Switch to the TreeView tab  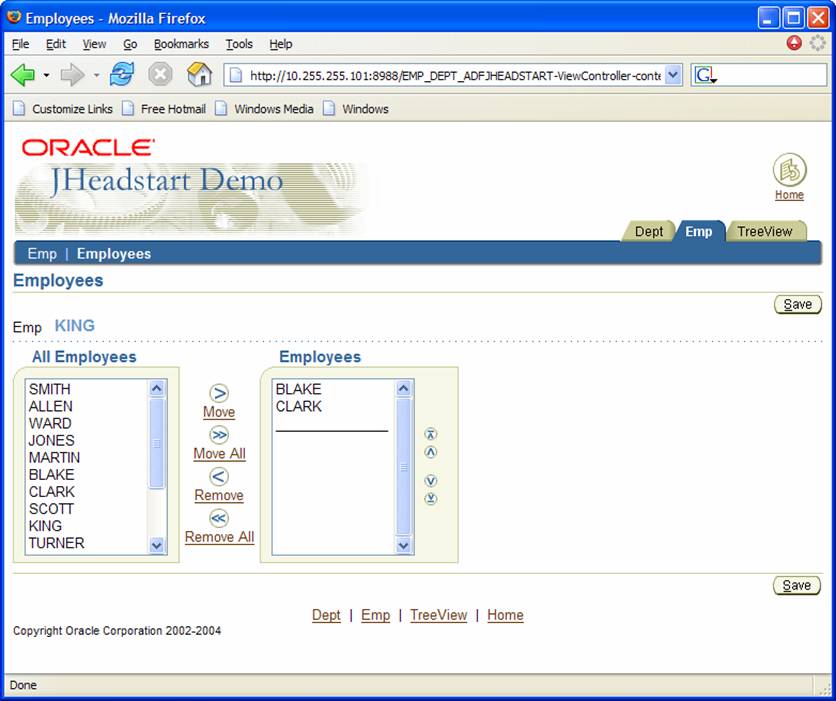[764, 231]
